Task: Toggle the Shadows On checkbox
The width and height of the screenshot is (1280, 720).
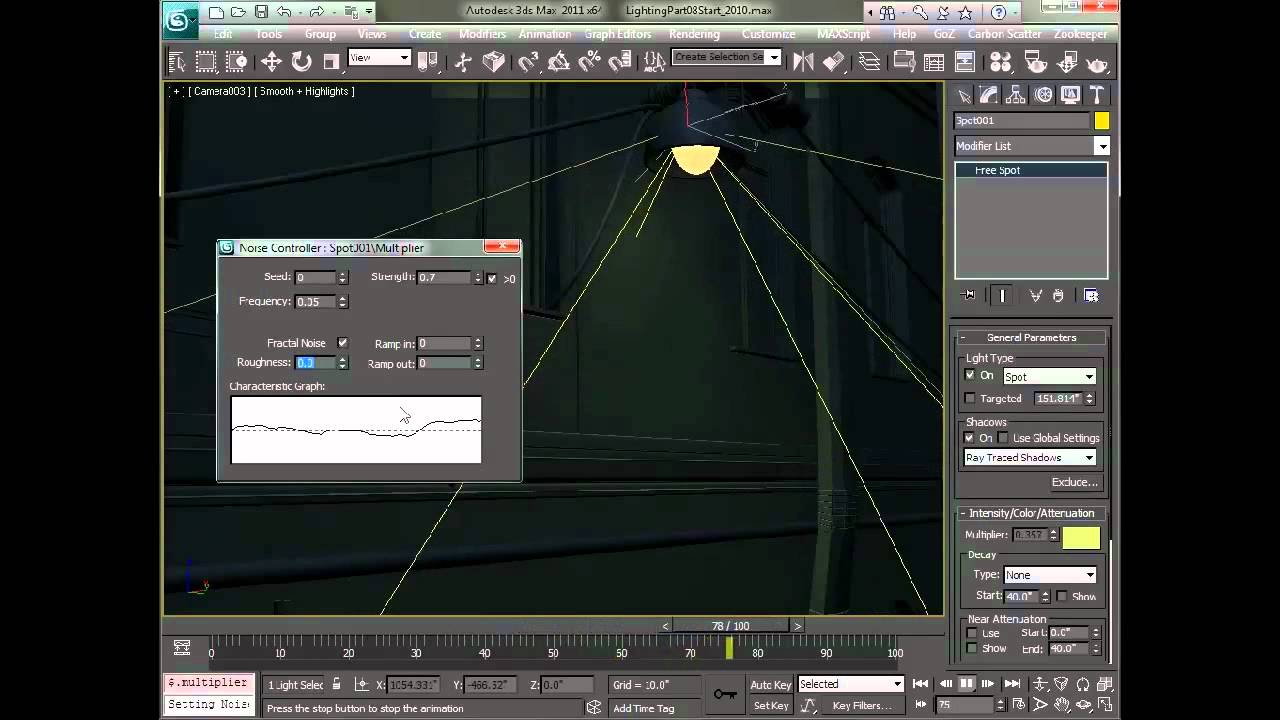Action: [969, 438]
